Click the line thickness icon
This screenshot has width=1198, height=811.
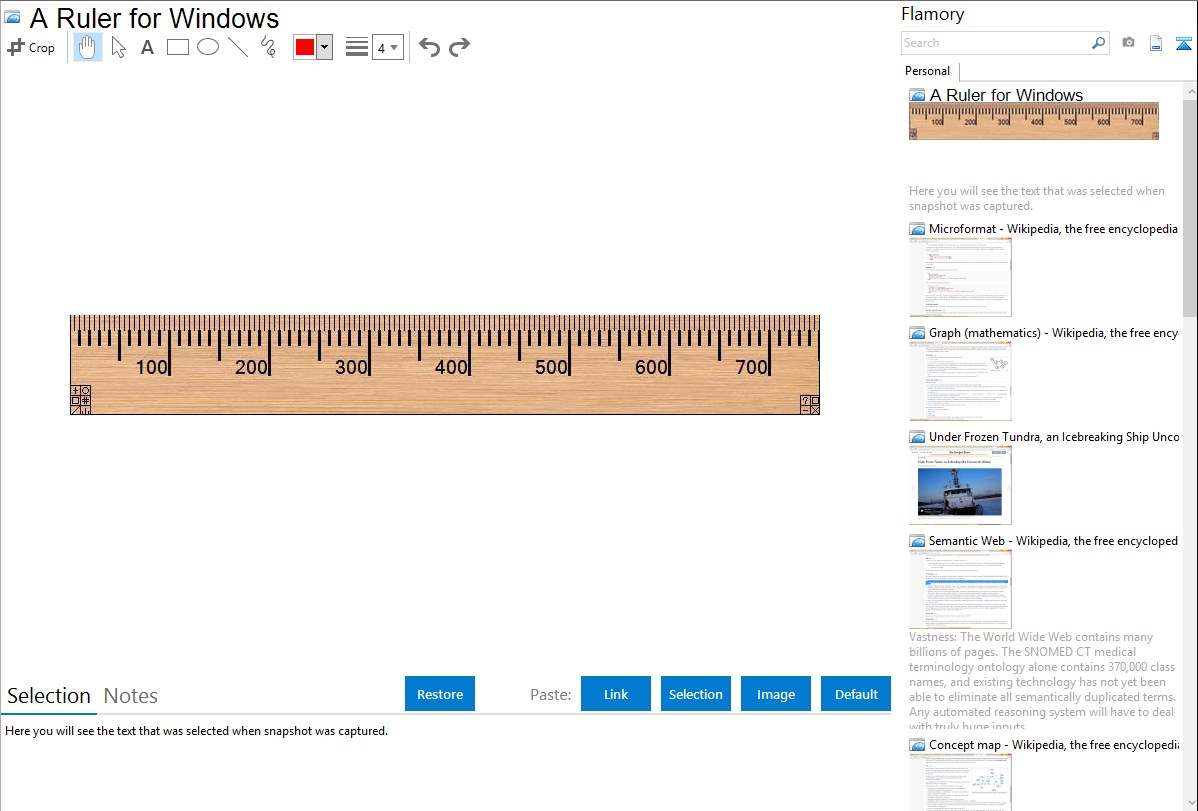click(357, 47)
